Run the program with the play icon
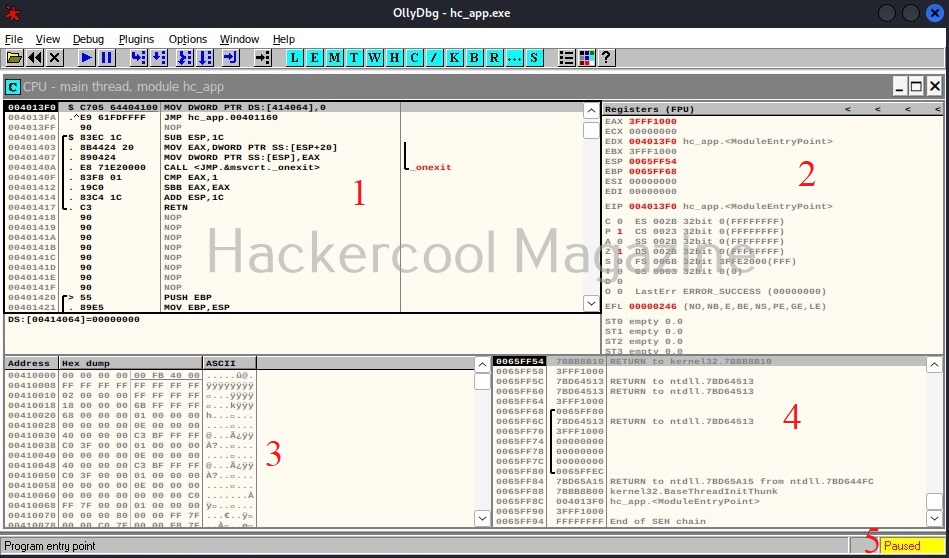 [x=87, y=58]
